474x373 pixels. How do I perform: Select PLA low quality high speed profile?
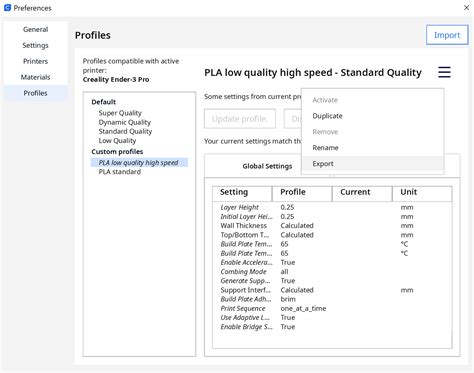pyautogui.click(x=139, y=162)
